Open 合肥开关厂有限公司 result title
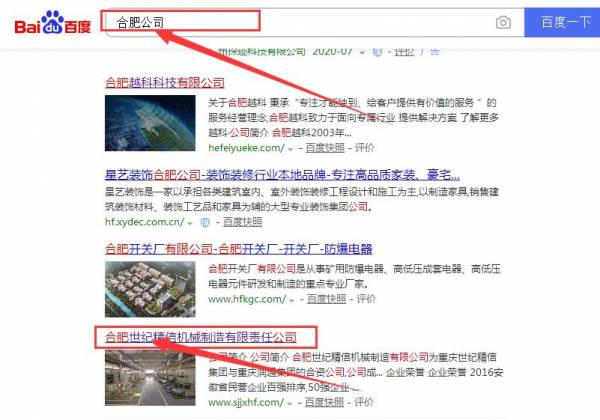This screenshot has width=600, height=420. 238,249
